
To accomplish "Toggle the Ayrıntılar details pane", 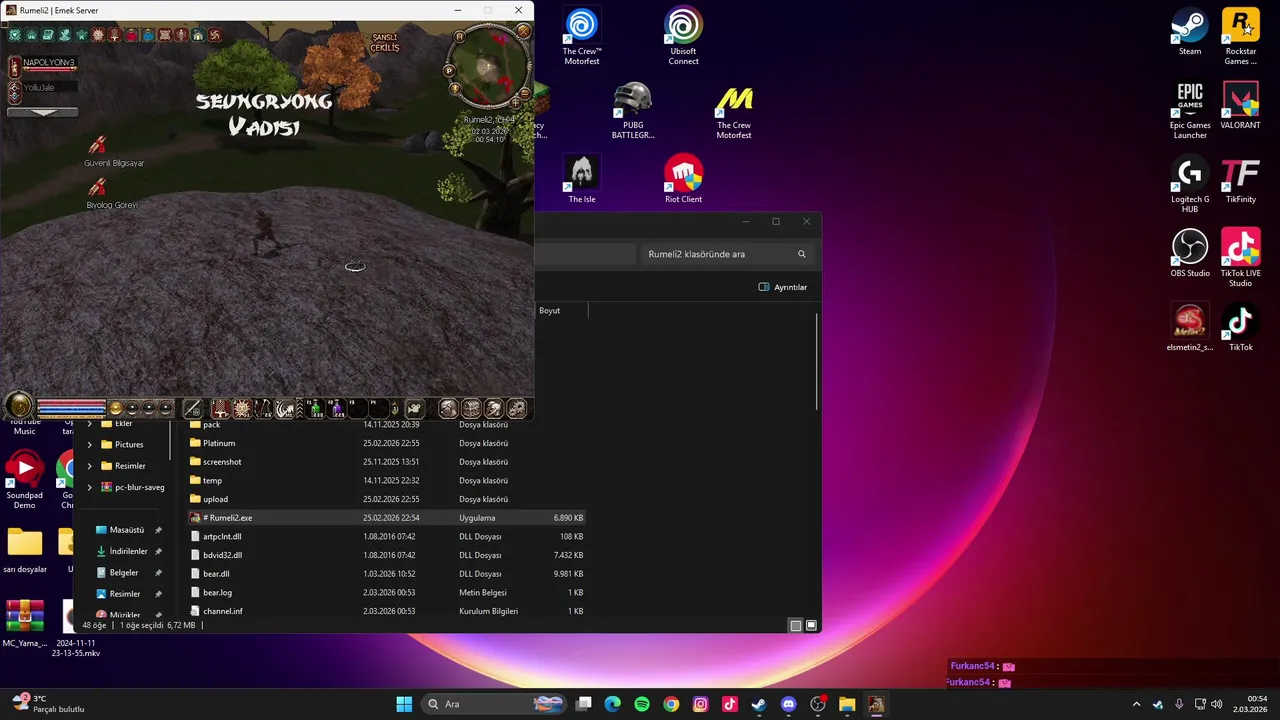I will (x=783, y=287).
